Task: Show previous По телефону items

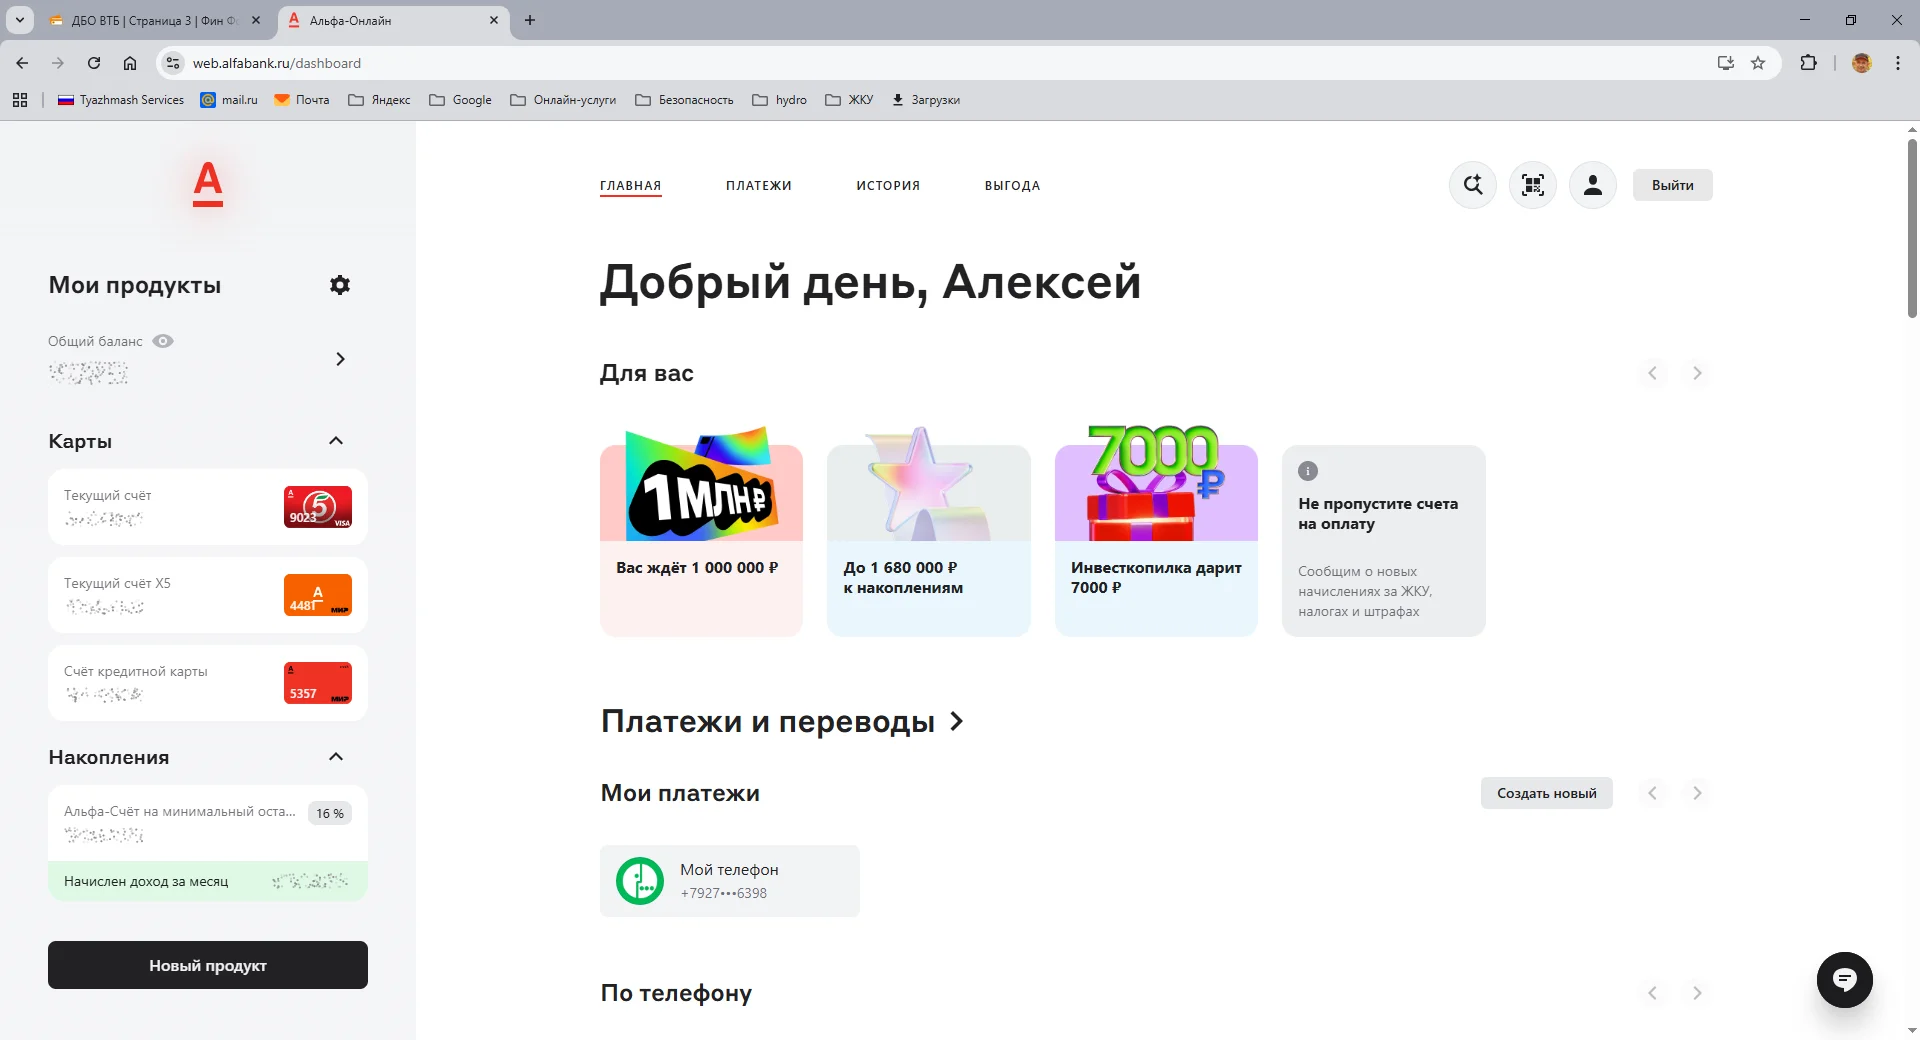Action: [1653, 993]
